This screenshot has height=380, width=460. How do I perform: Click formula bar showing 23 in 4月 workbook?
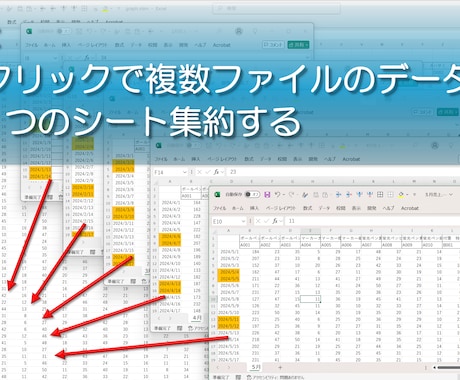pos(343,172)
